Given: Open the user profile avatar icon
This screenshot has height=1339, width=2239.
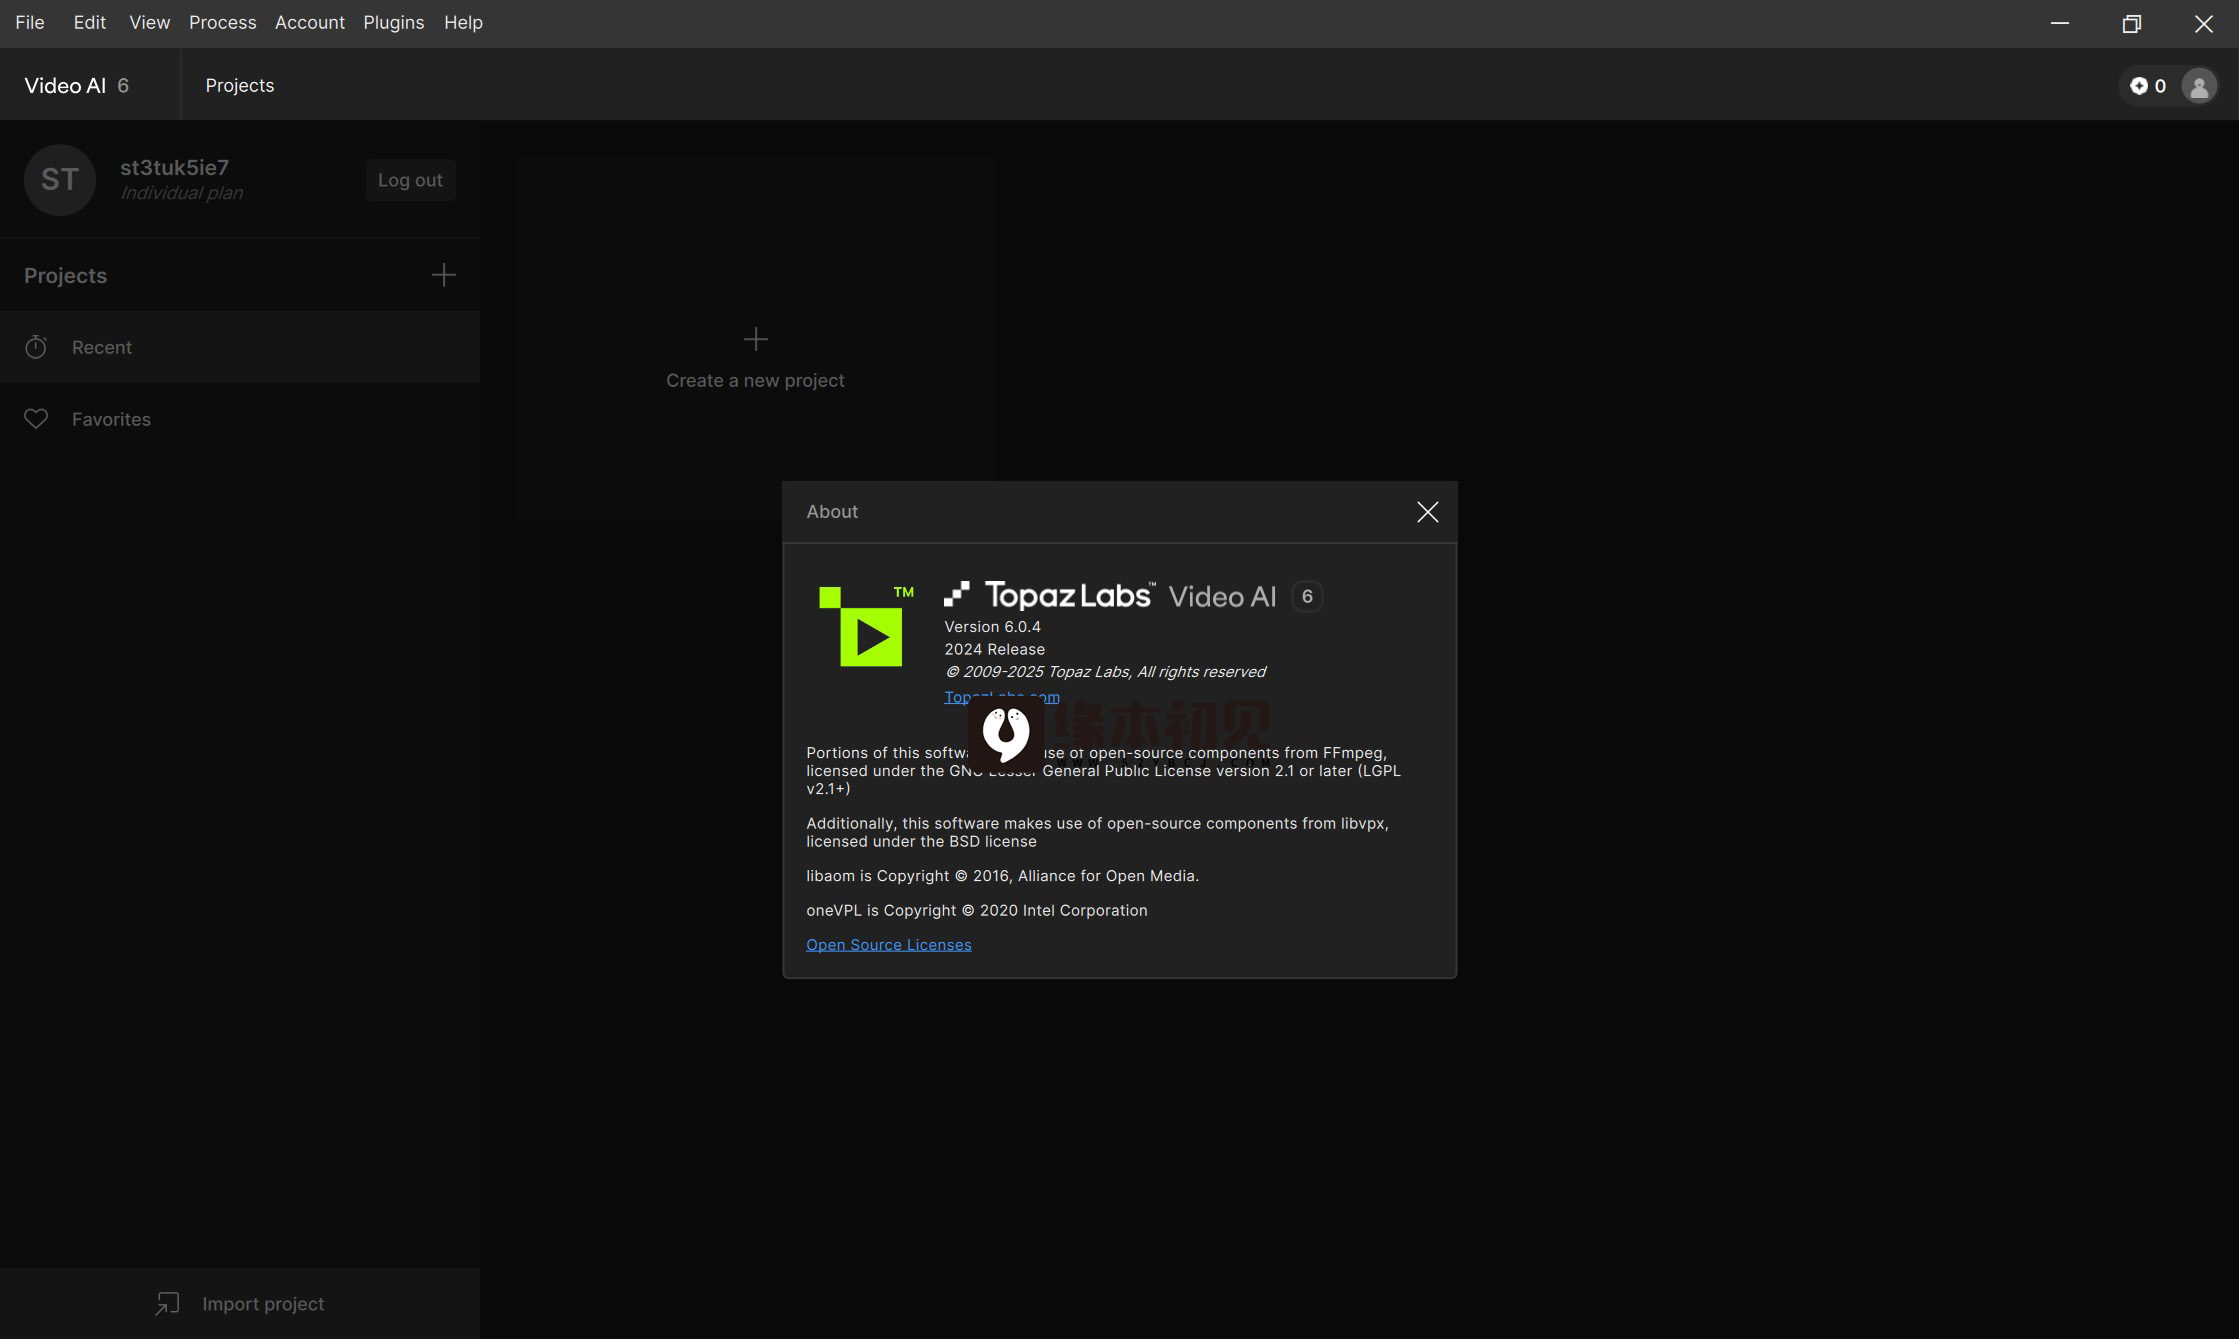Looking at the screenshot, I should (2199, 86).
